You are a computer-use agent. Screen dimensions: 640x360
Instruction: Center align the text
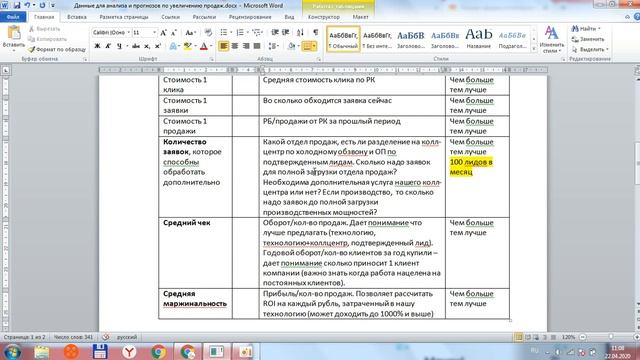tap(235, 46)
